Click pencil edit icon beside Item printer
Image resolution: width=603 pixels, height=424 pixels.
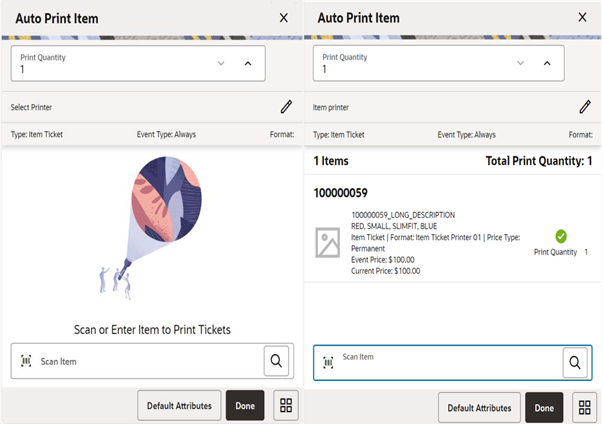[585, 106]
